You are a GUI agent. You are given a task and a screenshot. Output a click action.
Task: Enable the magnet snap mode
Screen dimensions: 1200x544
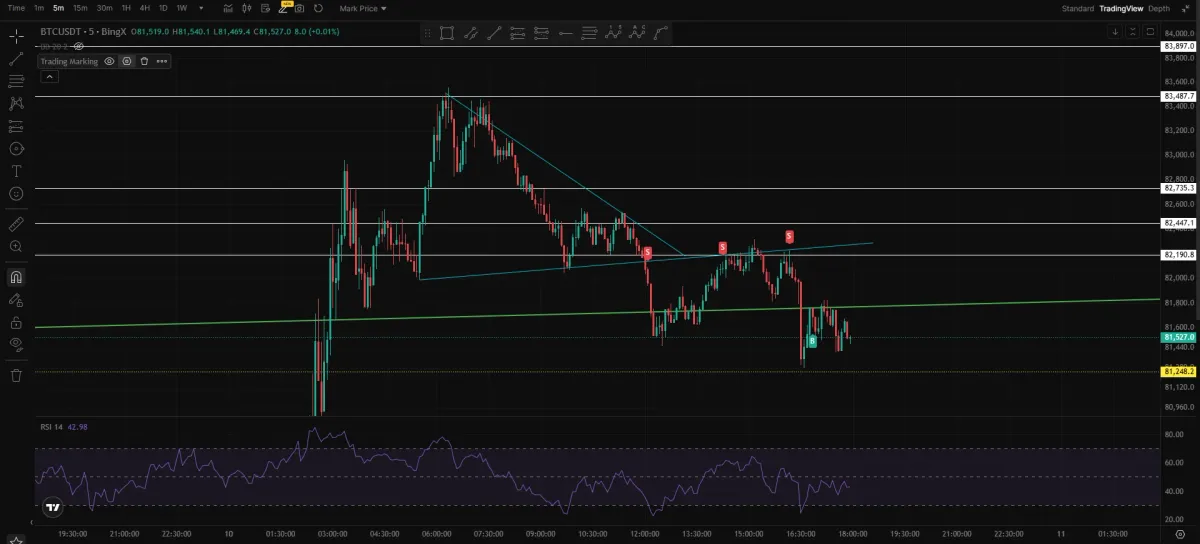[x=16, y=277]
